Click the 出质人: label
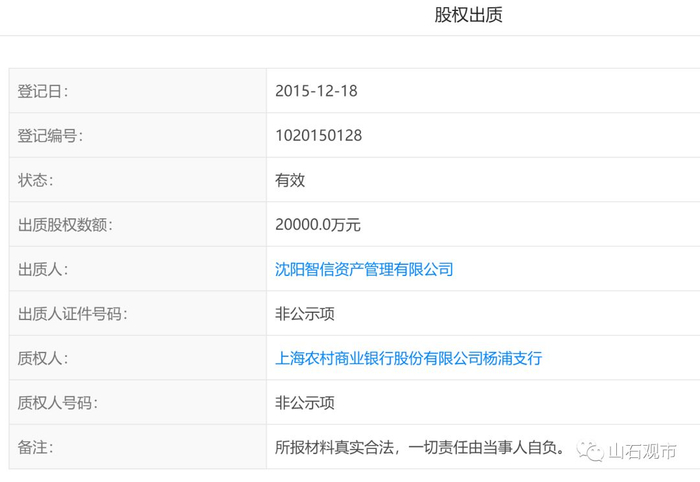700x482 pixels. click(x=42, y=270)
